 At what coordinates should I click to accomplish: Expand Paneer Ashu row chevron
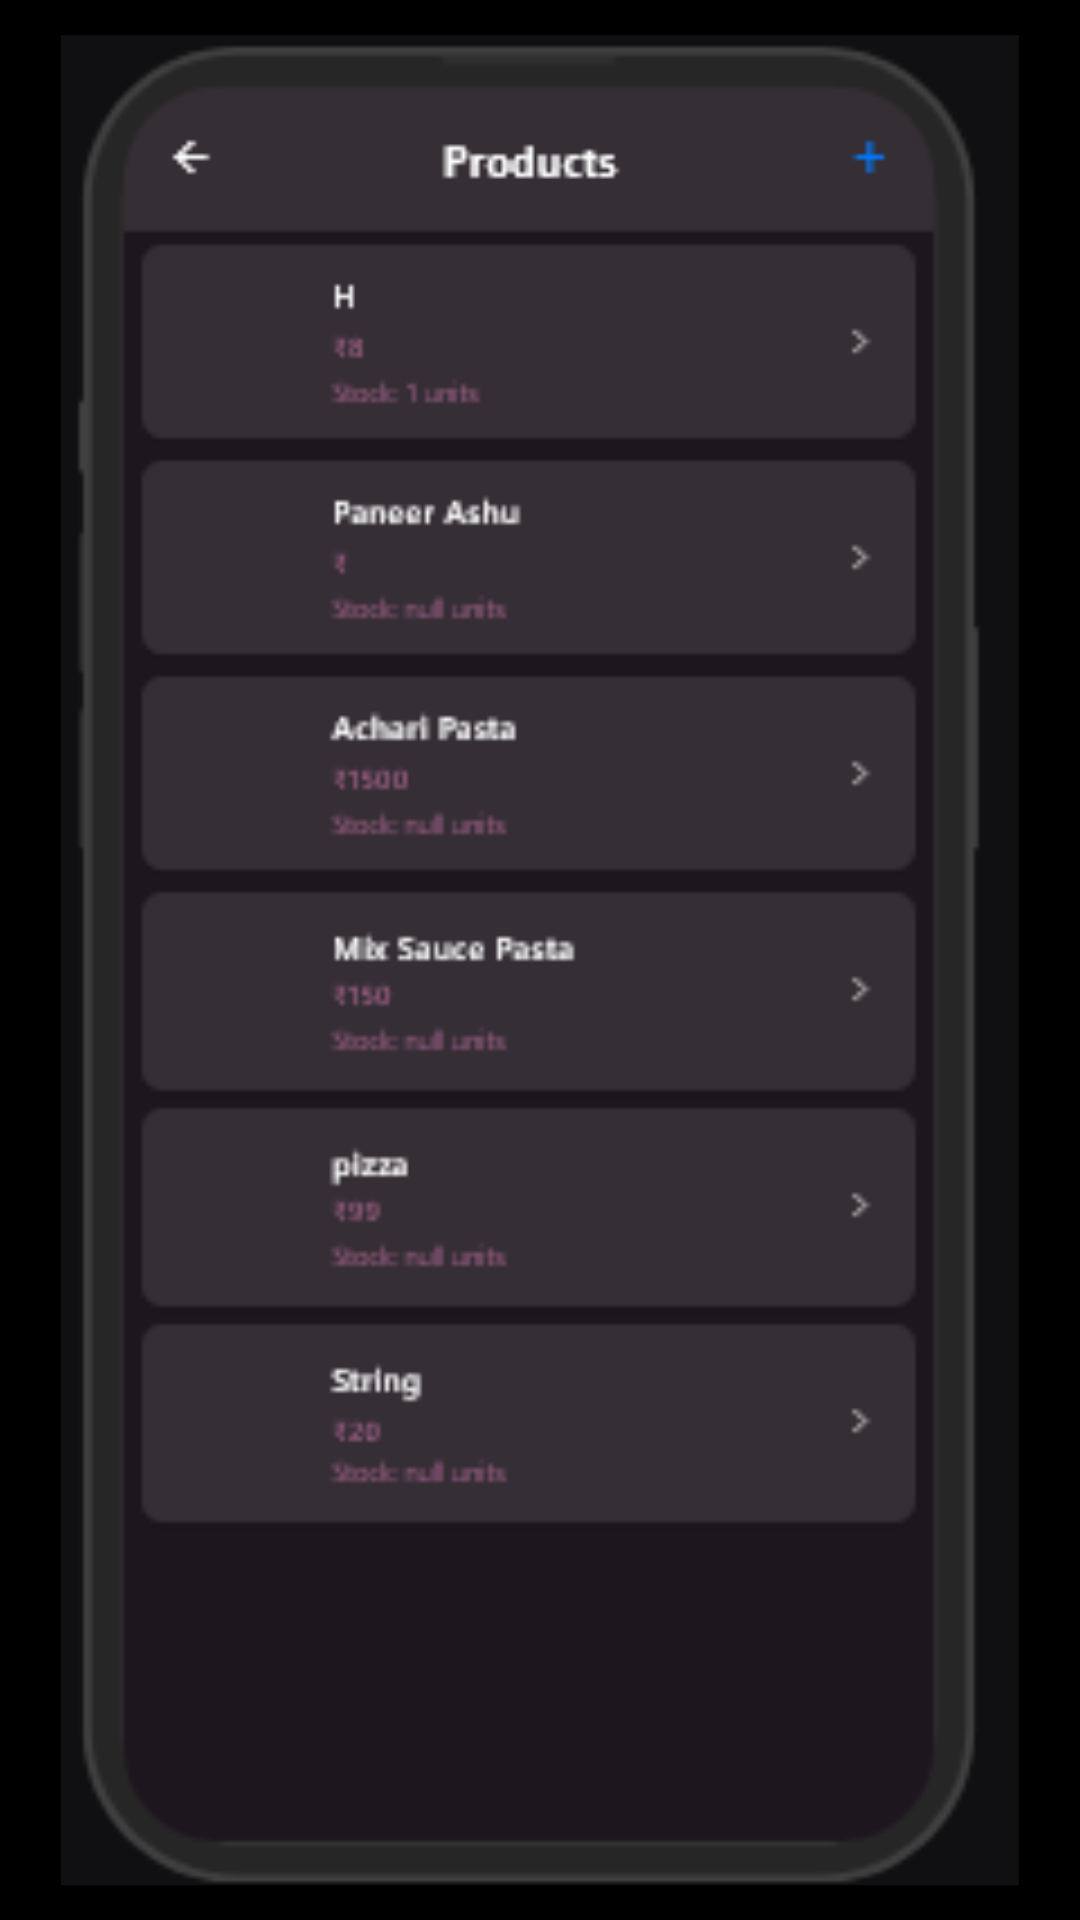(x=859, y=558)
